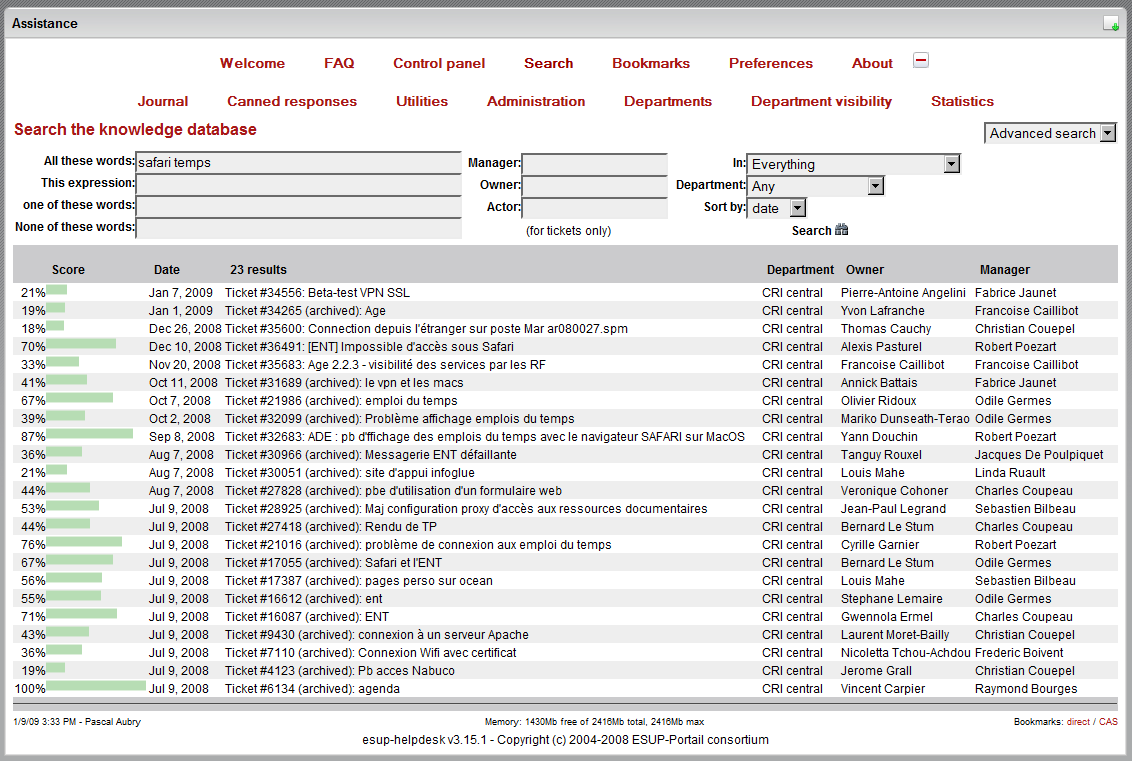This screenshot has width=1132, height=761.
Task: Open archived Ticket #6134 agenda
Action: coord(312,689)
